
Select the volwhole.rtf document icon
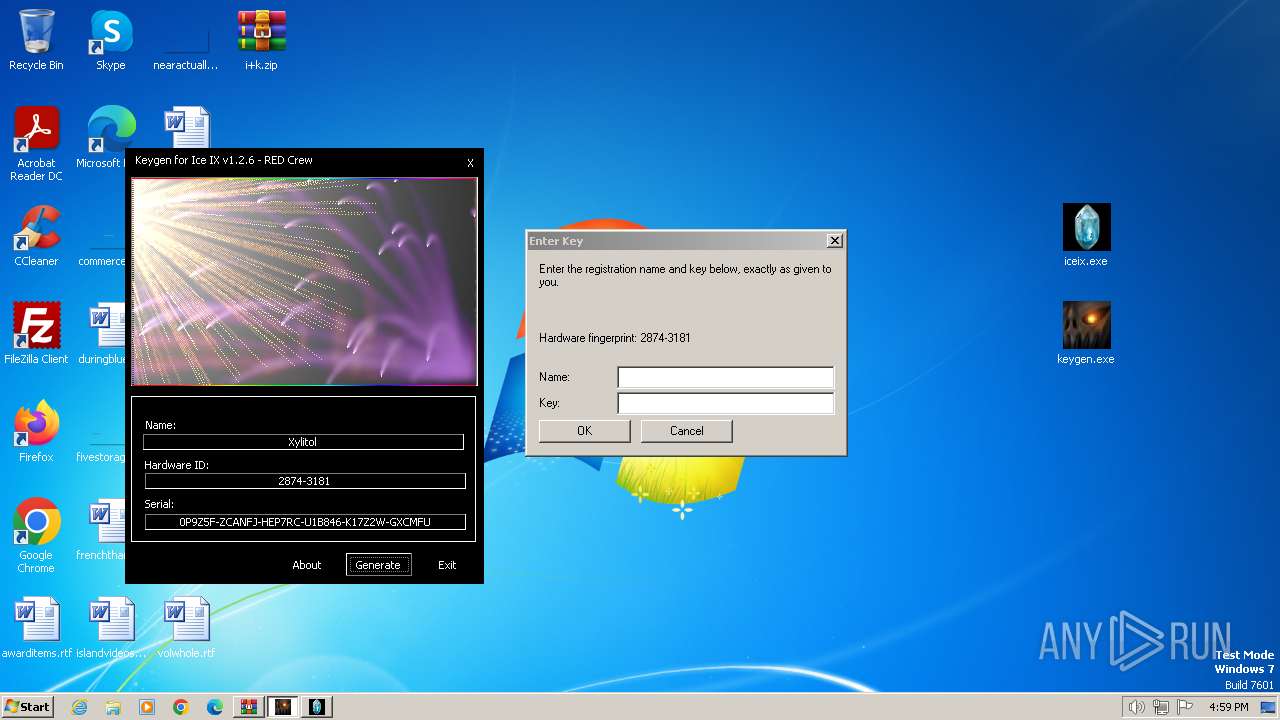point(186,628)
